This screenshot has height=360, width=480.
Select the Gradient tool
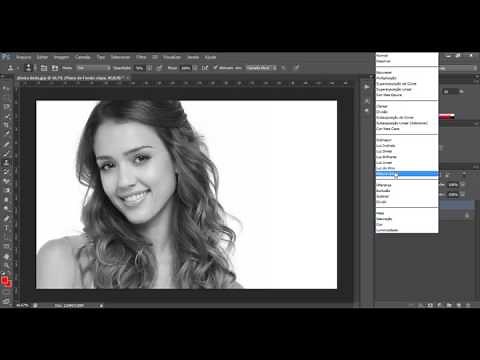(6, 191)
